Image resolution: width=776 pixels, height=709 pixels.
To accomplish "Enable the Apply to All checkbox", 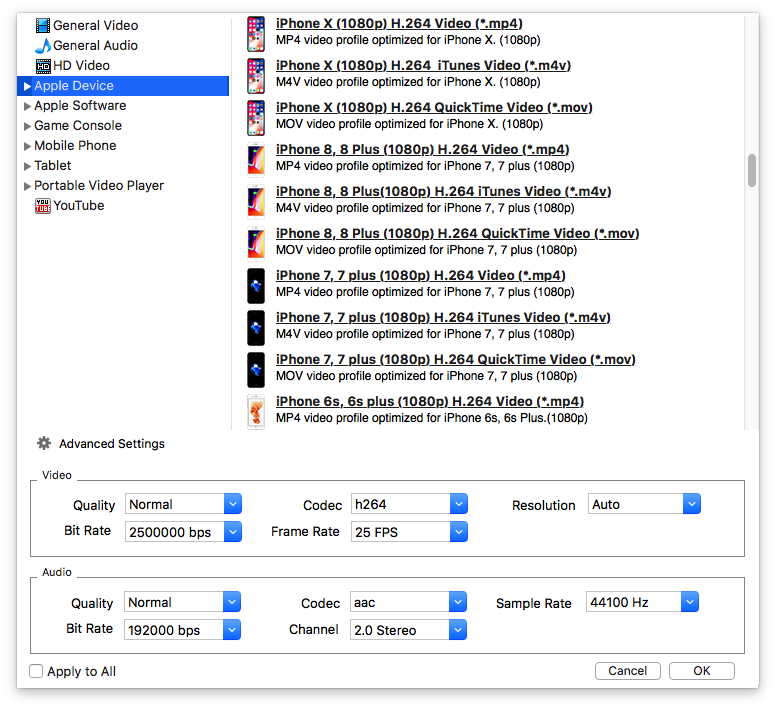I will pyautogui.click(x=36, y=671).
